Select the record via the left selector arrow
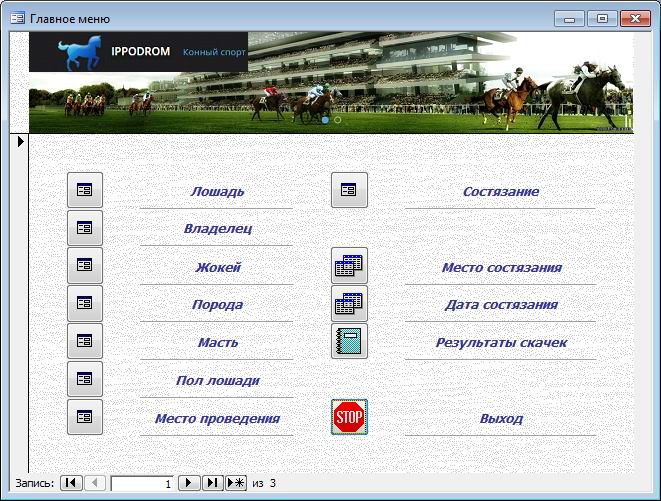This screenshot has height=501, width=661. click(20, 142)
